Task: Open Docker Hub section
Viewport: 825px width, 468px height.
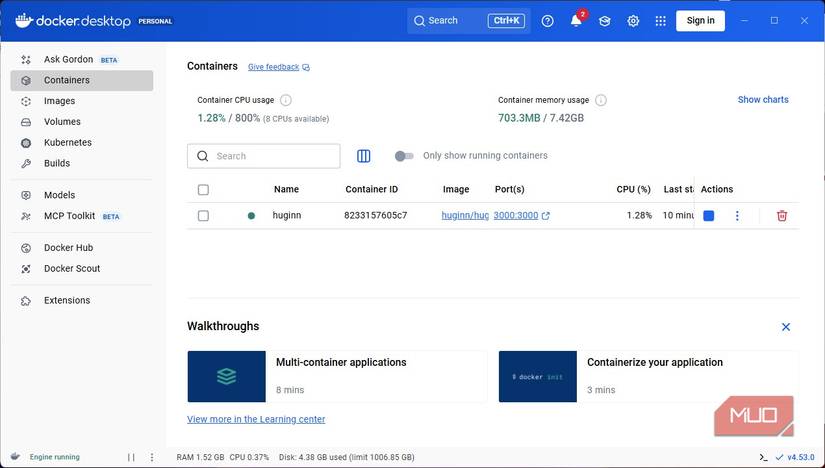Action: (82, 247)
